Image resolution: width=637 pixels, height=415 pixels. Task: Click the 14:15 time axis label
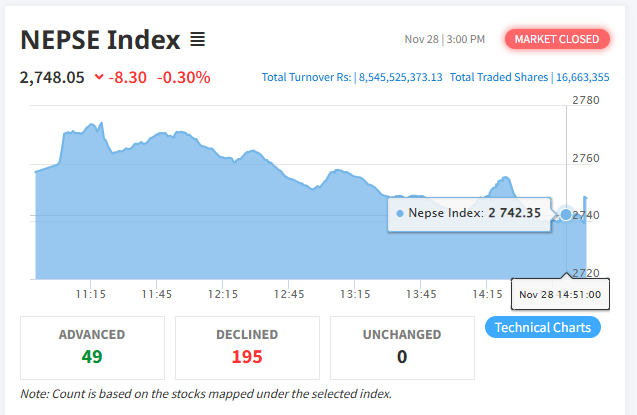(x=487, y=294)
